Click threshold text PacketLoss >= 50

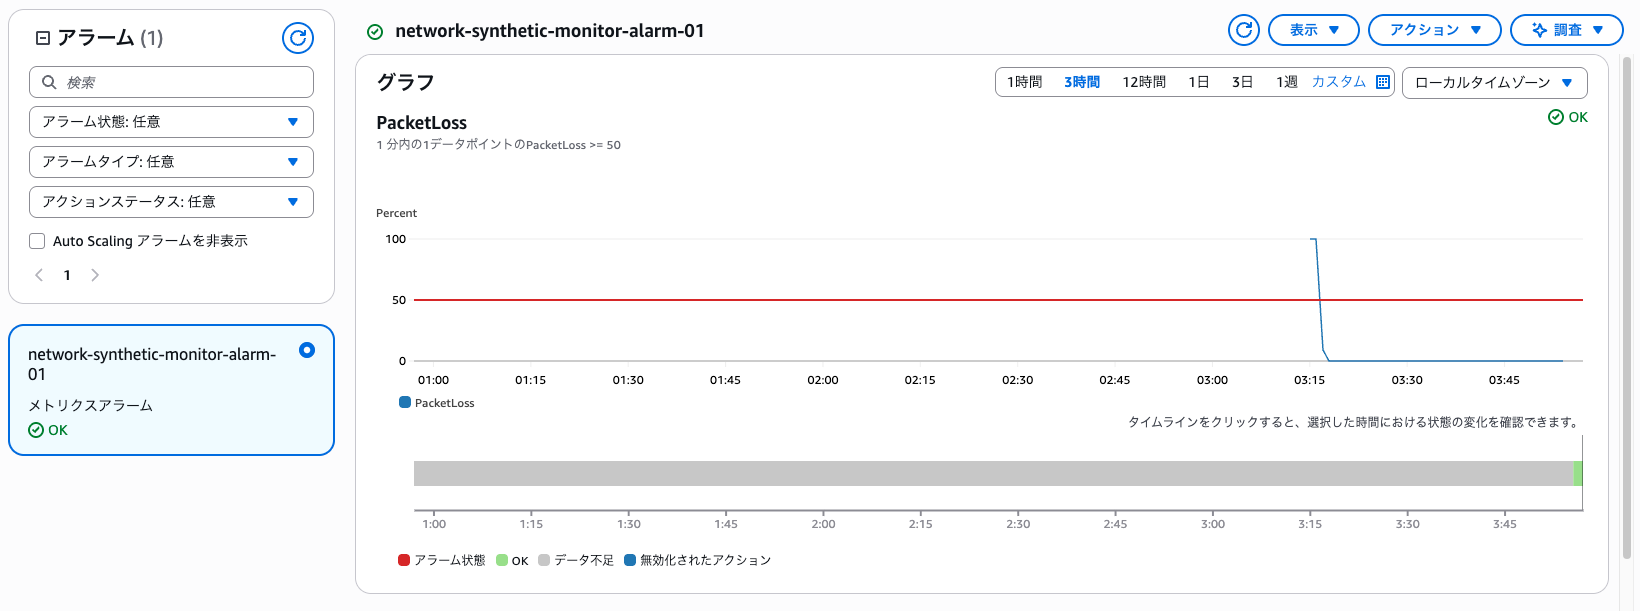pyautogui.click(x=573, y=145)
